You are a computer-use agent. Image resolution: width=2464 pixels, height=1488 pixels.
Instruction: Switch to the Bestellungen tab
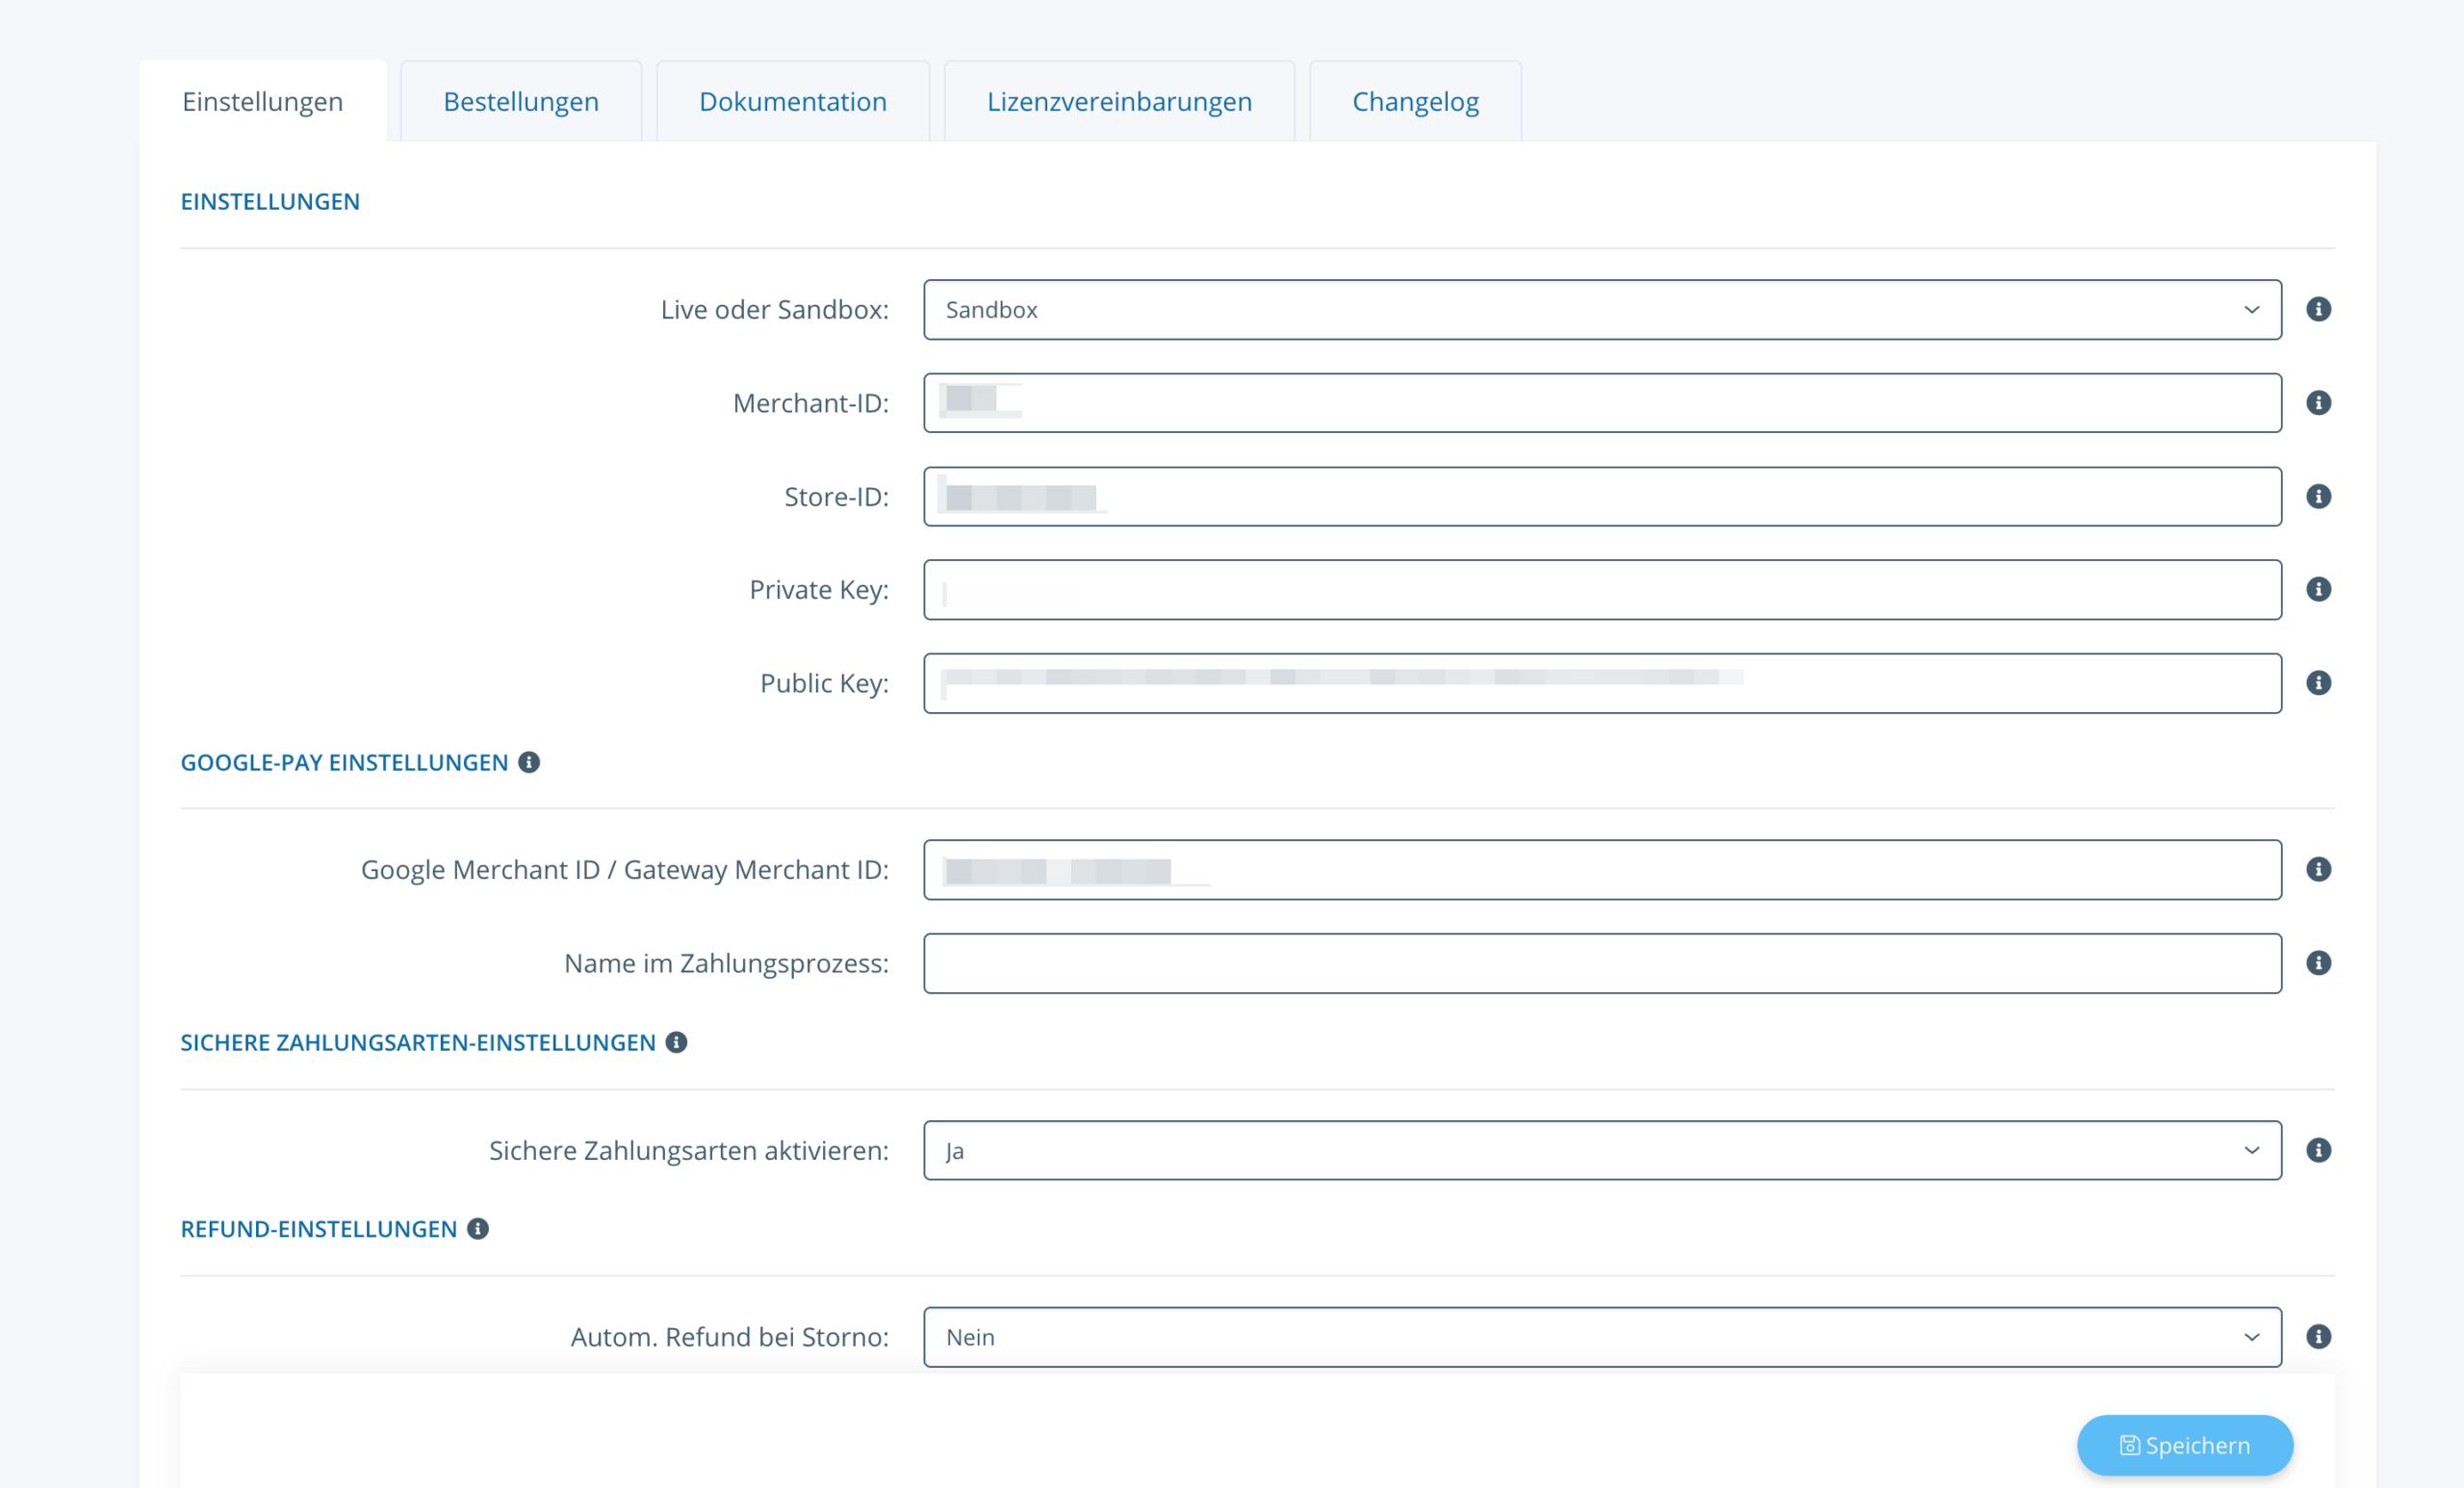[521, 102]
